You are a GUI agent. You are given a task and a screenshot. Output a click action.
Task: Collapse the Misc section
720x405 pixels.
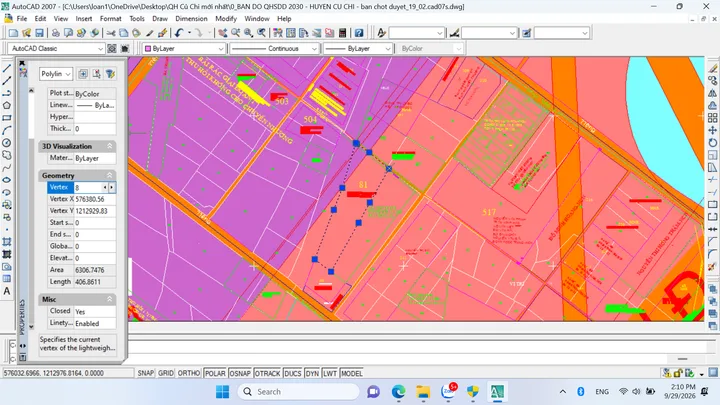click(x=110, y=299)
